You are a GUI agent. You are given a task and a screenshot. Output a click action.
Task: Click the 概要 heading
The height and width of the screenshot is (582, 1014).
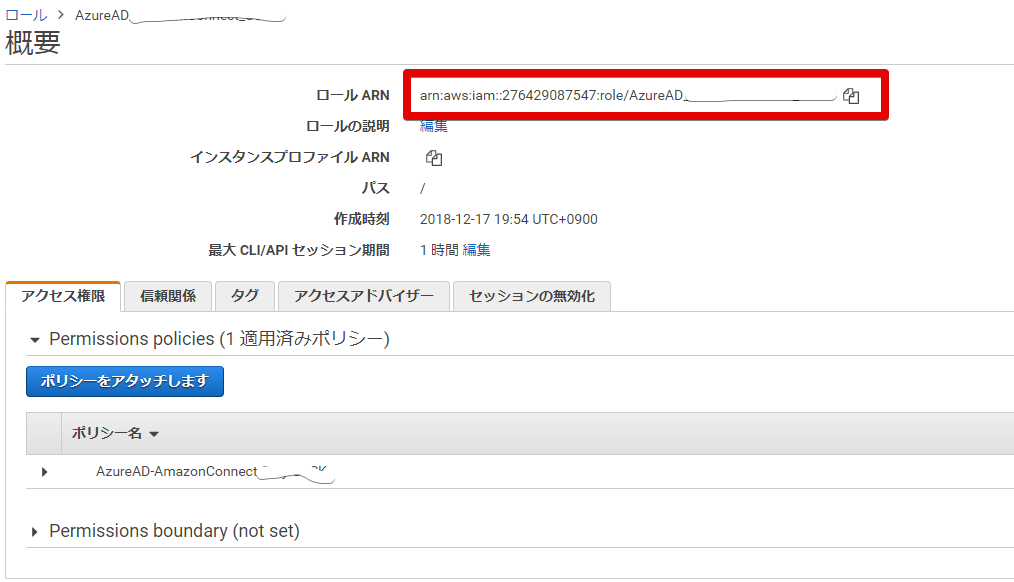pyautogui.click(x=33, y=43)
